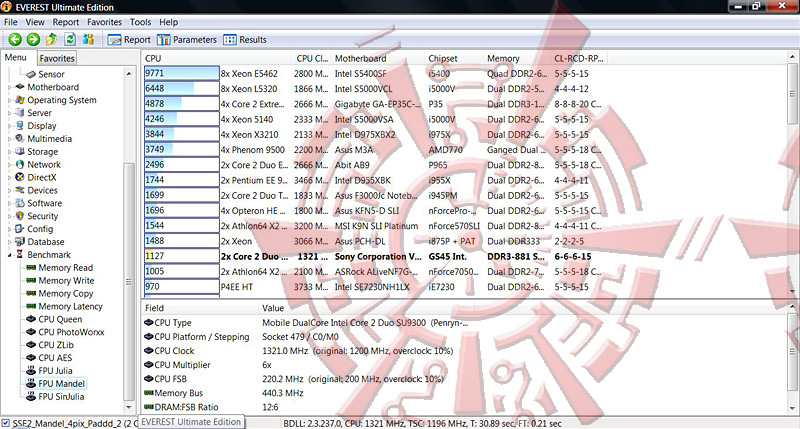800x429 pixels.
Task: Click the Results toolbar button
Action: pos(245,40)
